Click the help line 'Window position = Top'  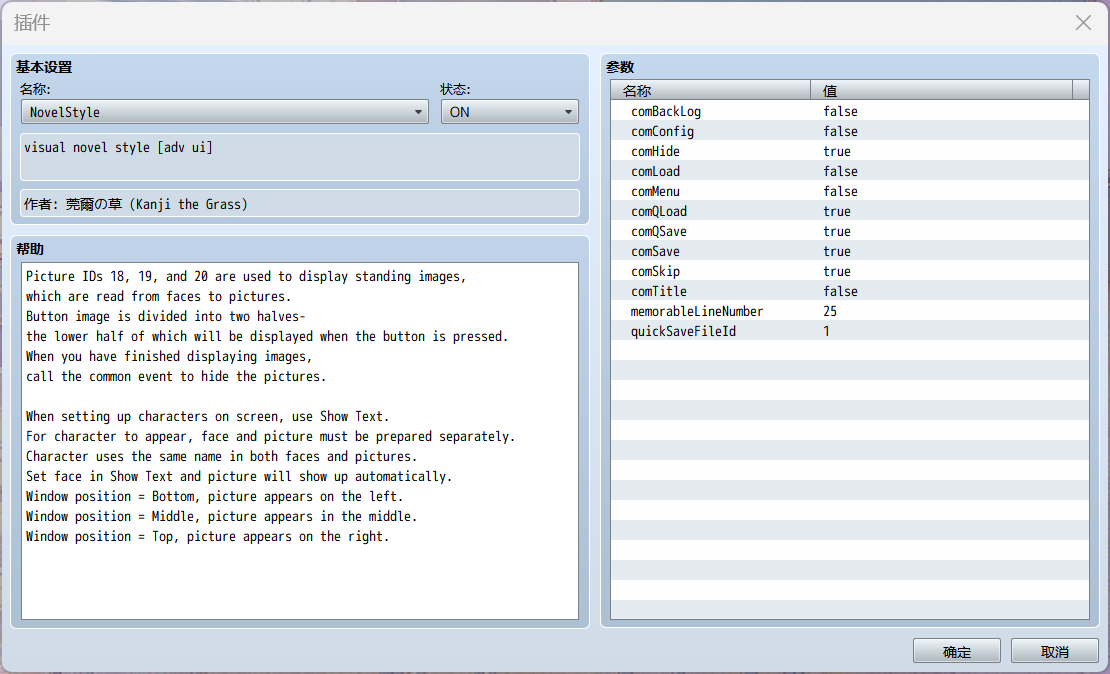pyautogui.click(x=207, y=536)
